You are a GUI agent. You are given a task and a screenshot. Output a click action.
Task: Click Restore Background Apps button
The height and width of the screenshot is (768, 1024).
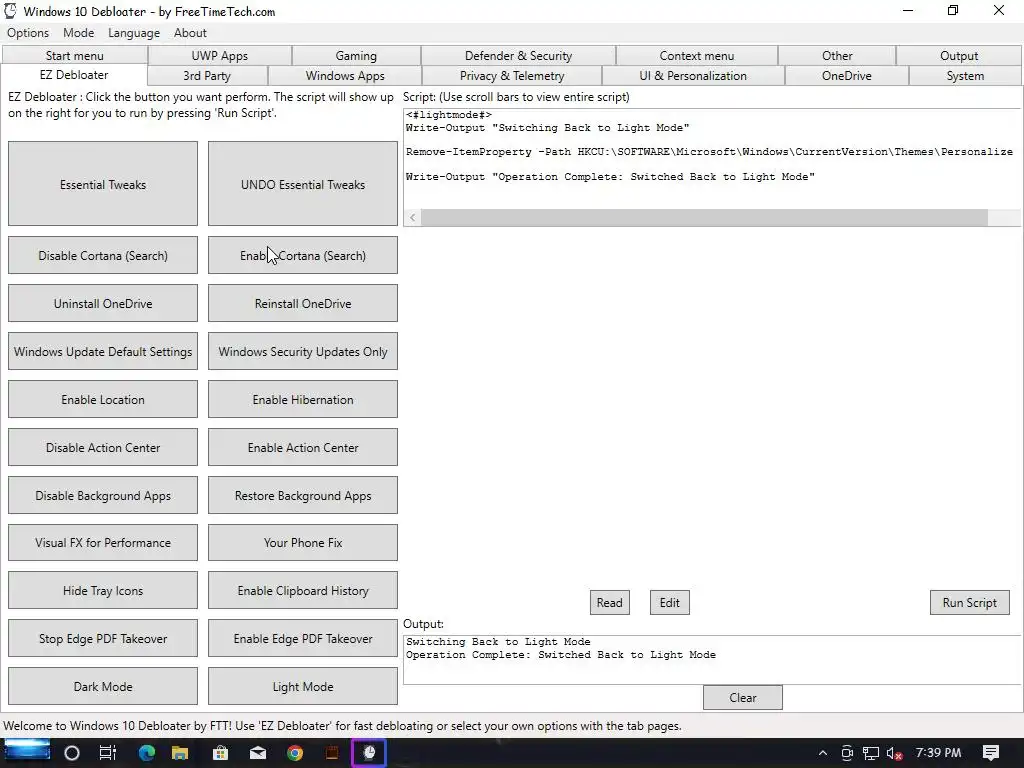(x=303, y=495)
